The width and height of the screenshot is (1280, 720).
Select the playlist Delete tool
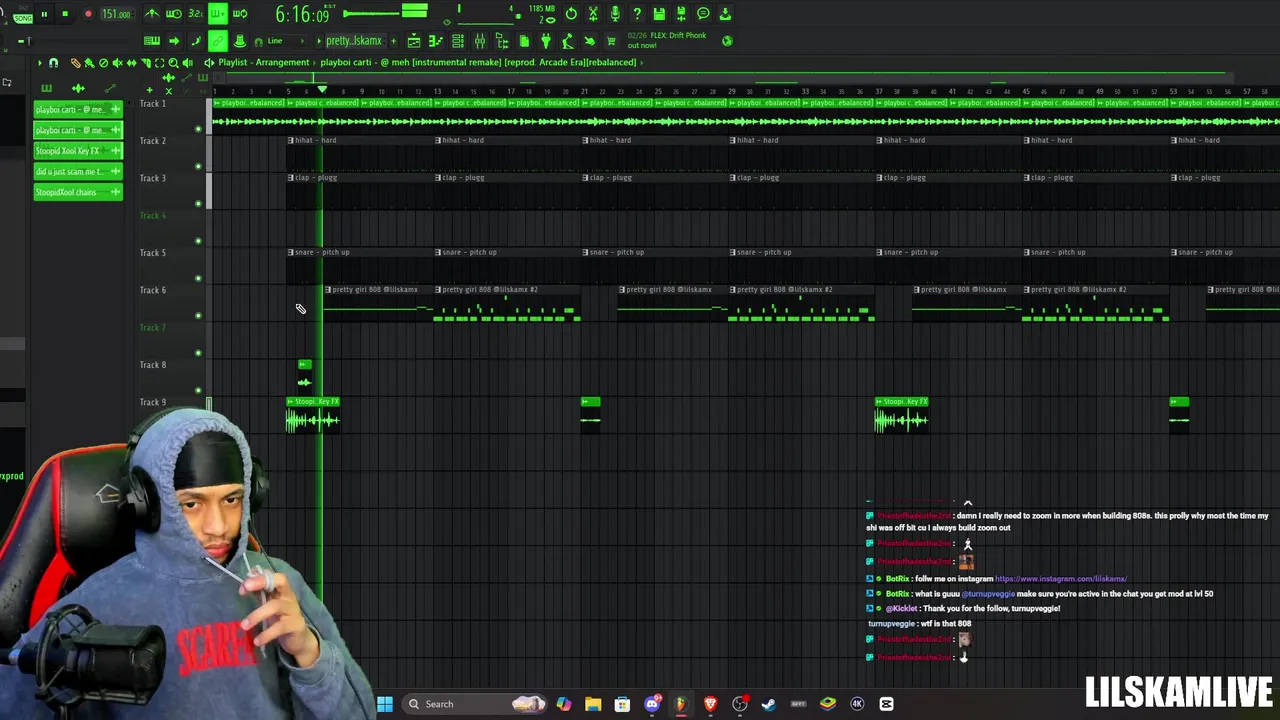[x=103, y=63]
